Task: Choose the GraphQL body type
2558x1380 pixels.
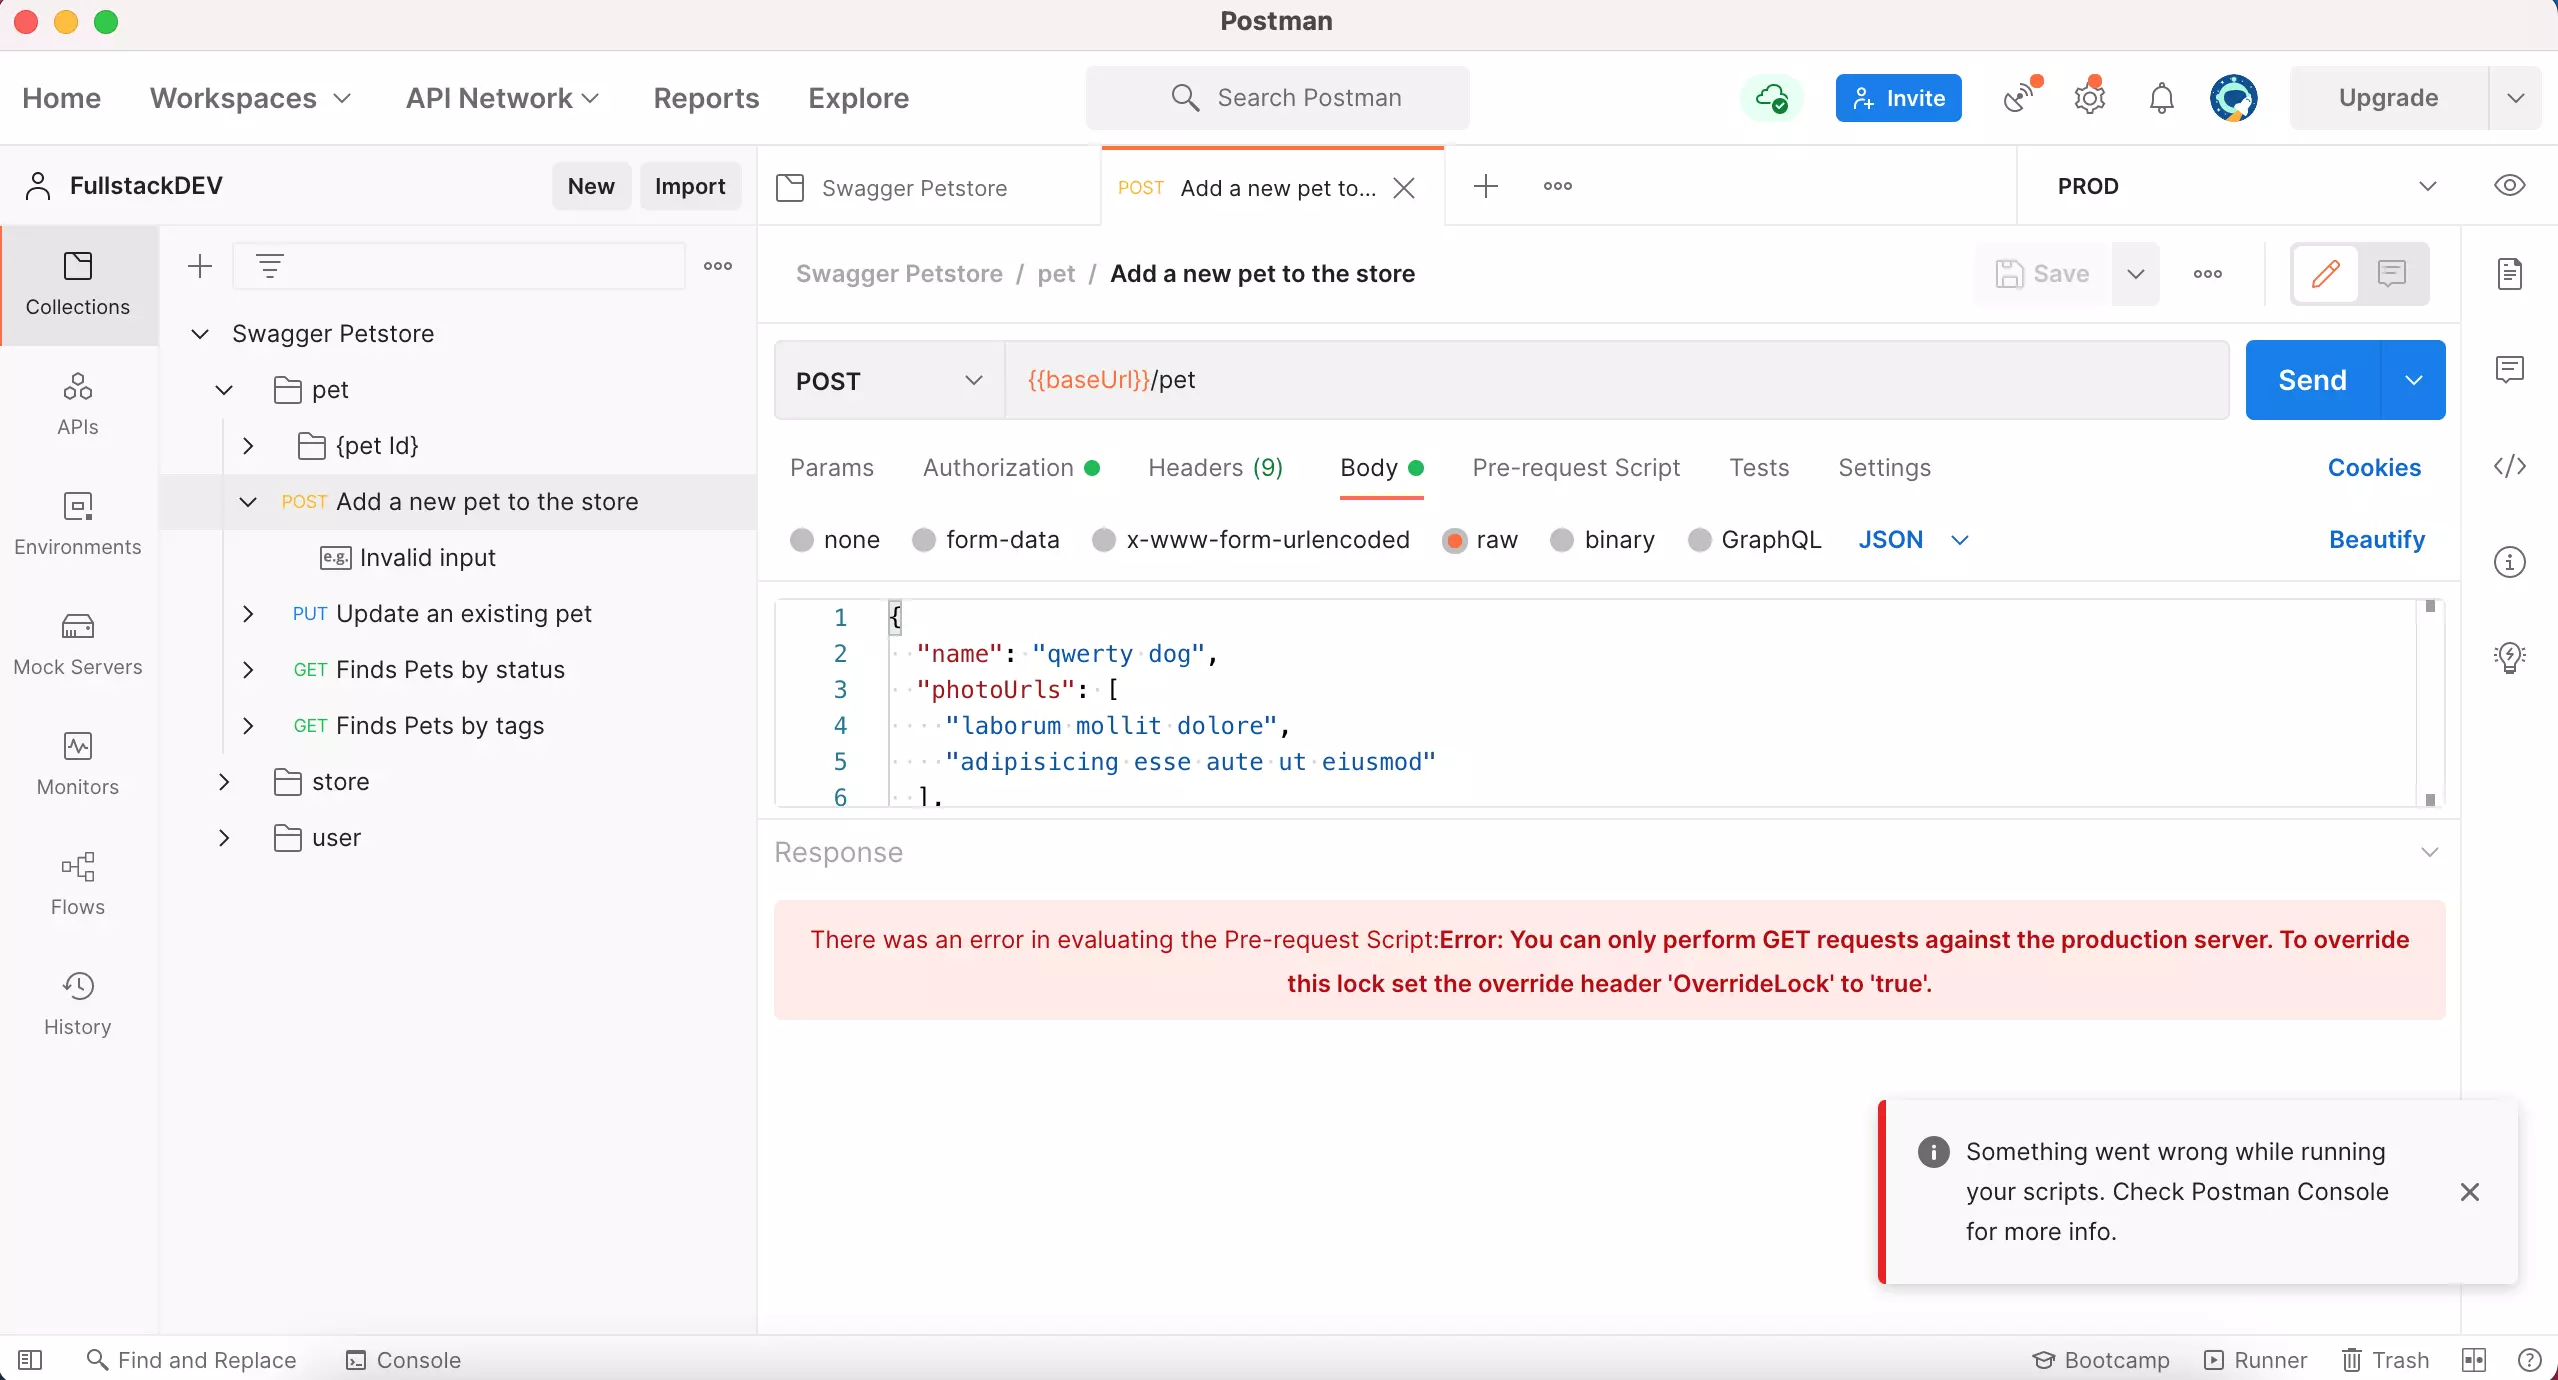Action: tap(1699, 540)
